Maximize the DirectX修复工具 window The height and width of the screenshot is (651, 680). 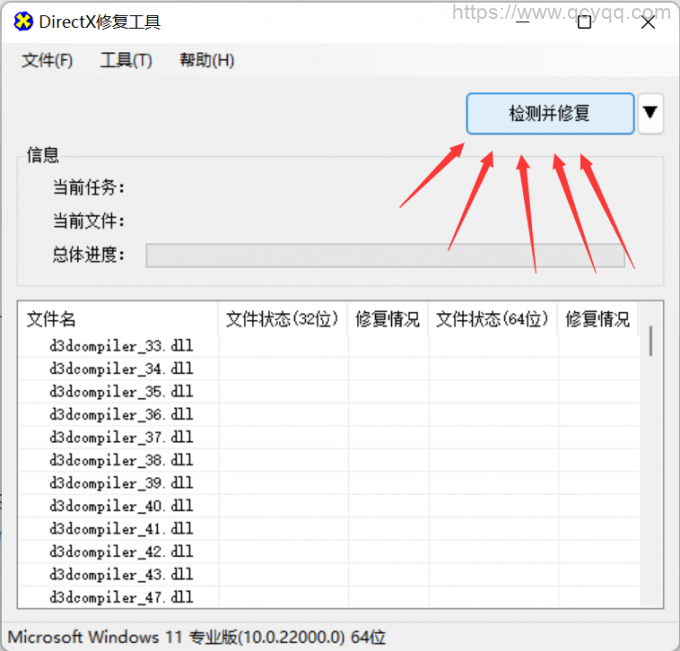584,22
